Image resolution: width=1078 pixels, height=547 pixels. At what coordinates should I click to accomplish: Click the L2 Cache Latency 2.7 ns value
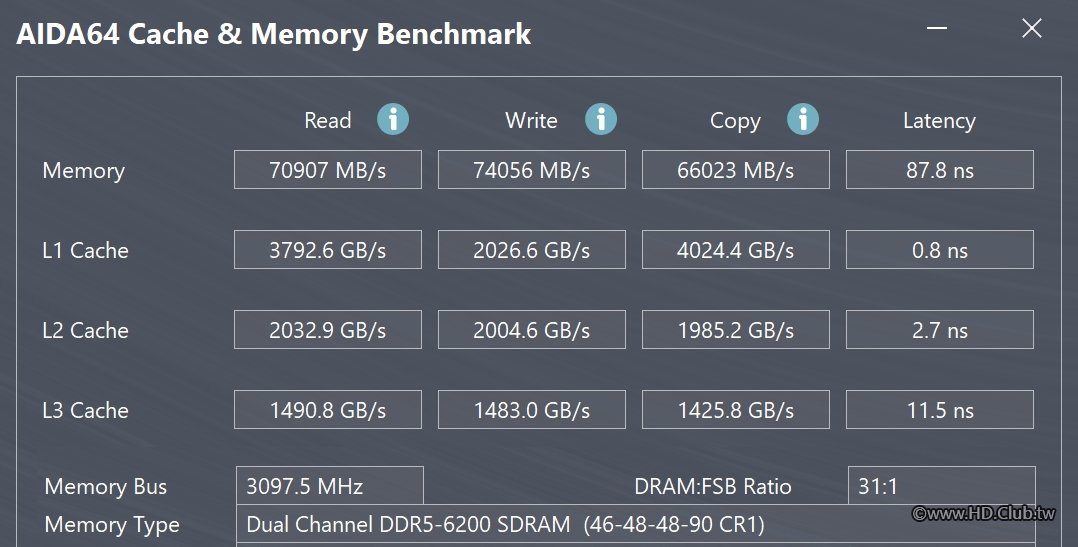pos(940,330)
